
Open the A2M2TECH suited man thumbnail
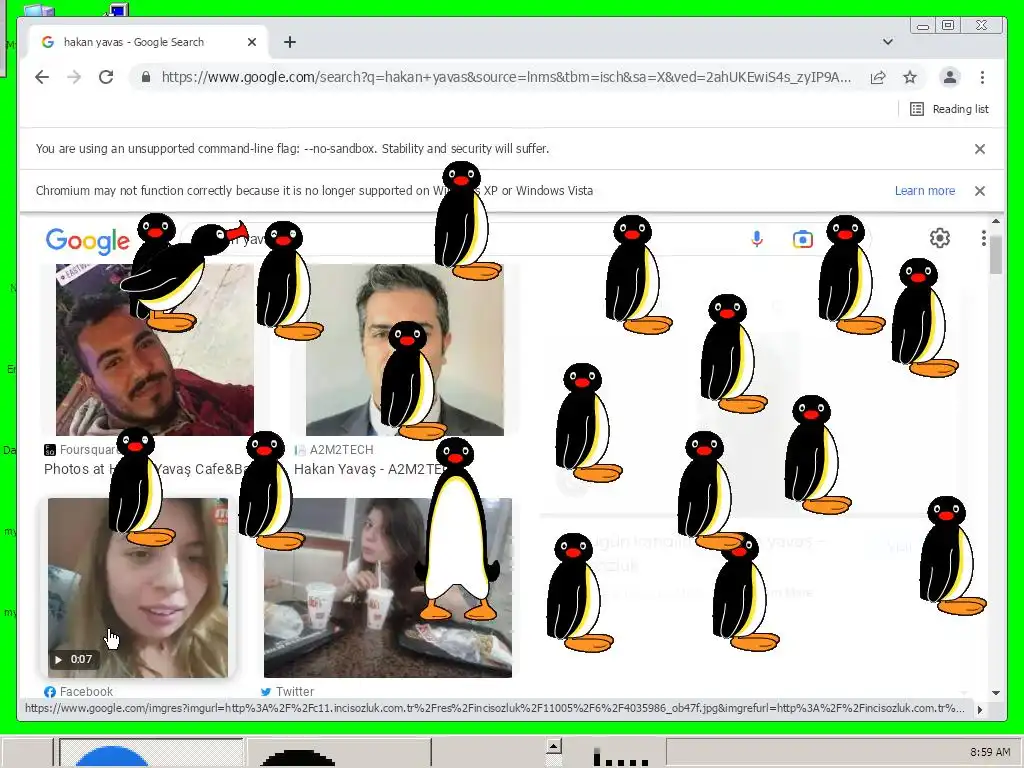click(404, 349)
